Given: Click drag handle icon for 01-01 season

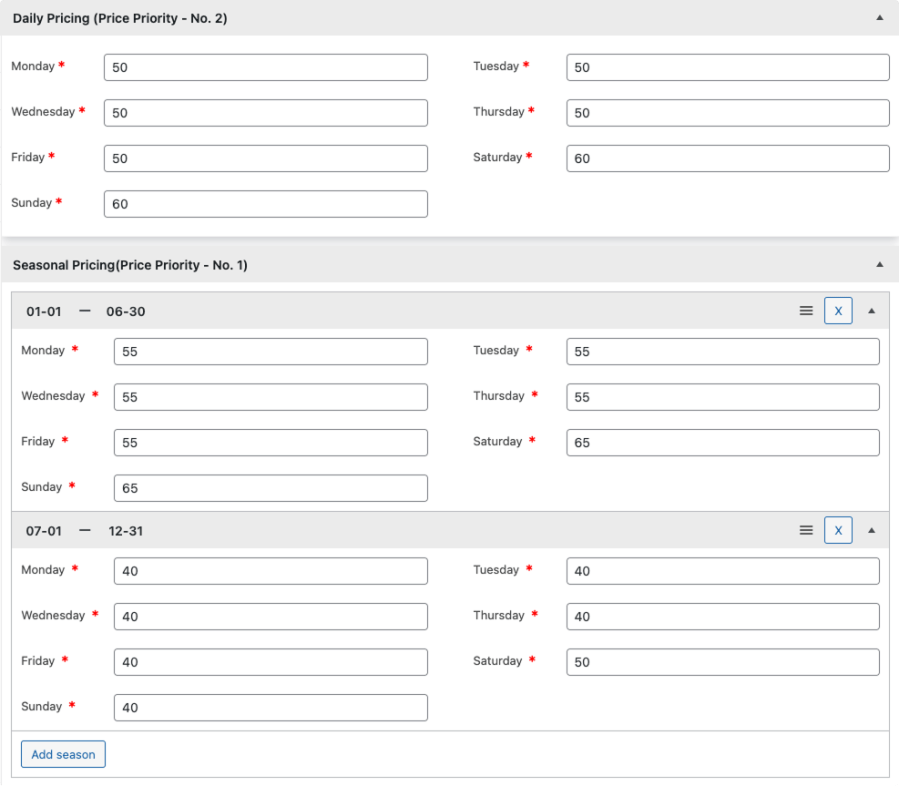Looking at the screenshot, I should [806, 311].
